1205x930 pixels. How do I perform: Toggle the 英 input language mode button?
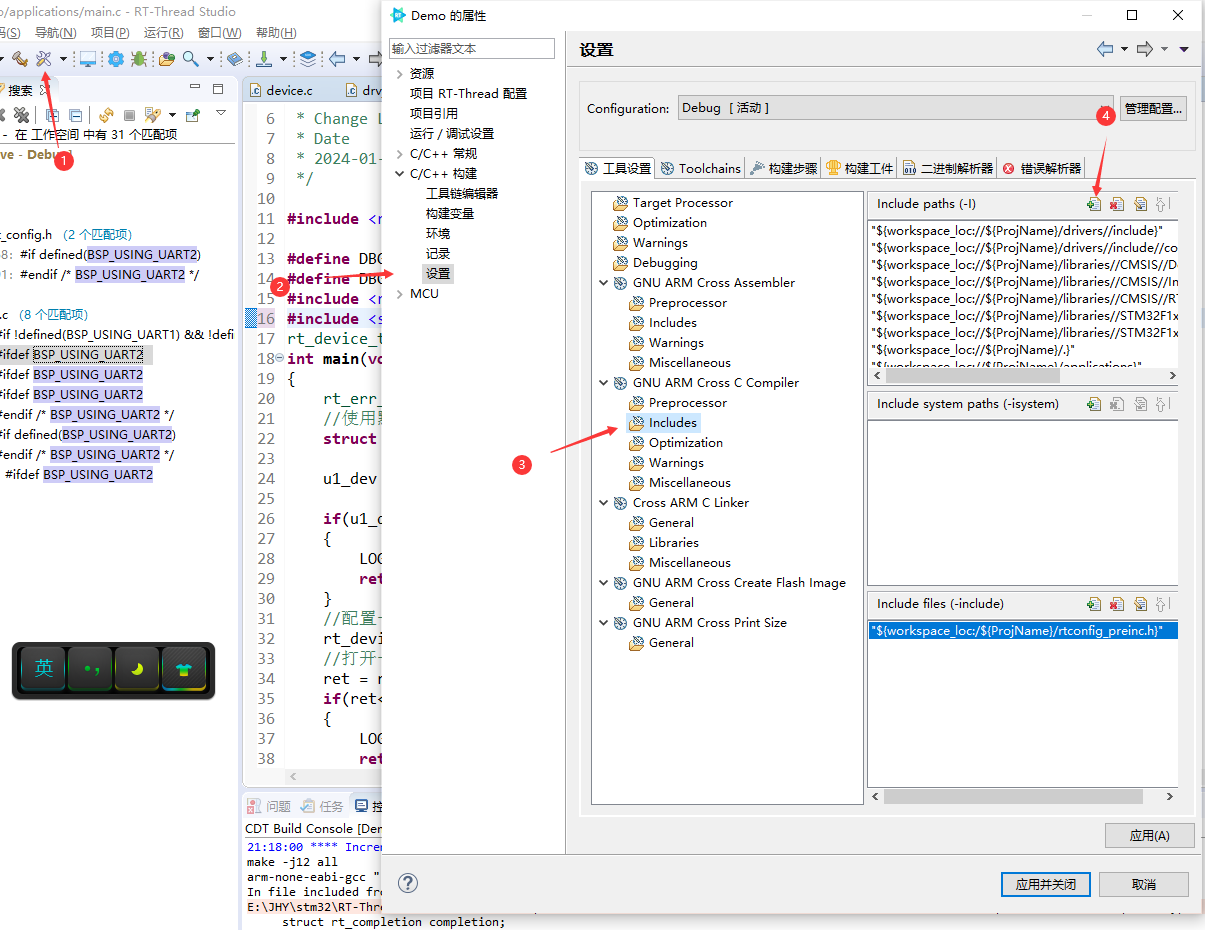[43, 669]
